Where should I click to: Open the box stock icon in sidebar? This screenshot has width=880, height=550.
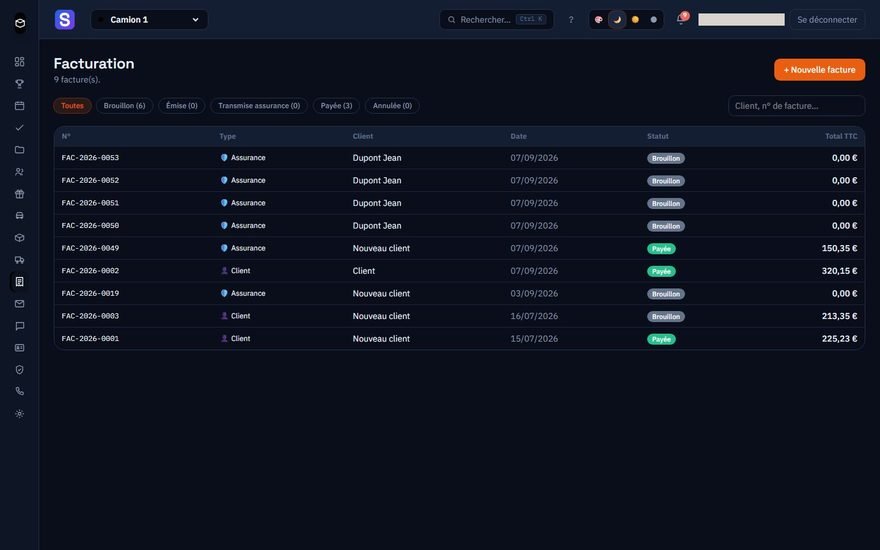coord(20,237)
